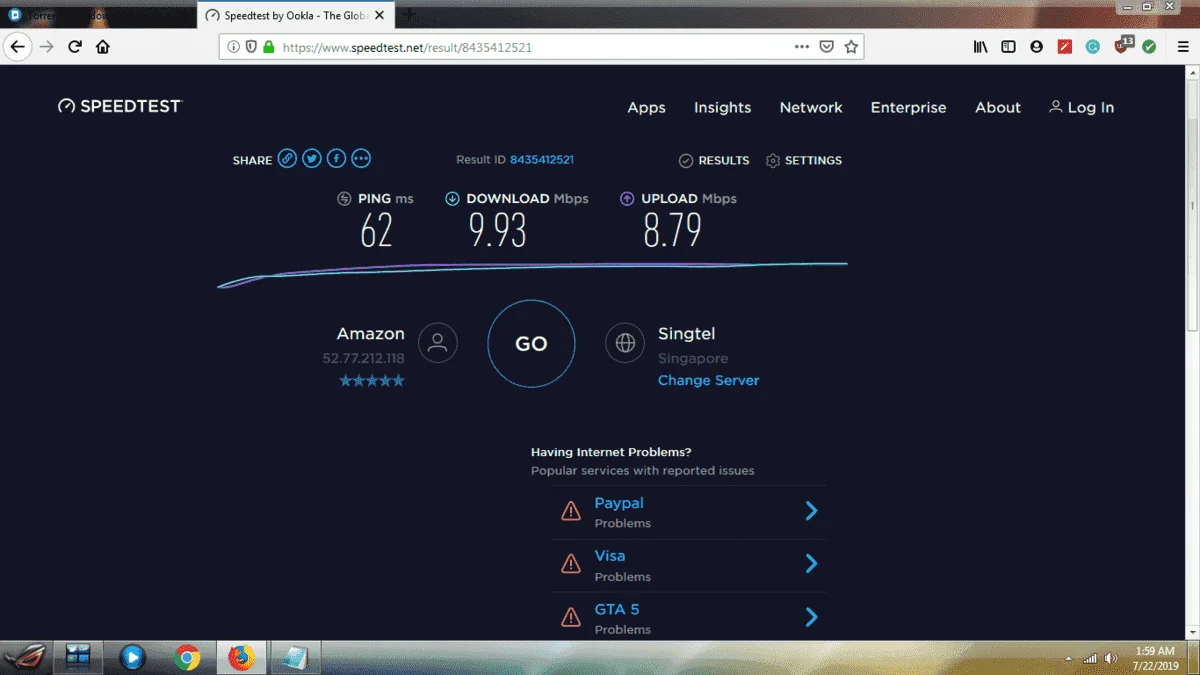Open more share options ellipsis

(361, 158)
